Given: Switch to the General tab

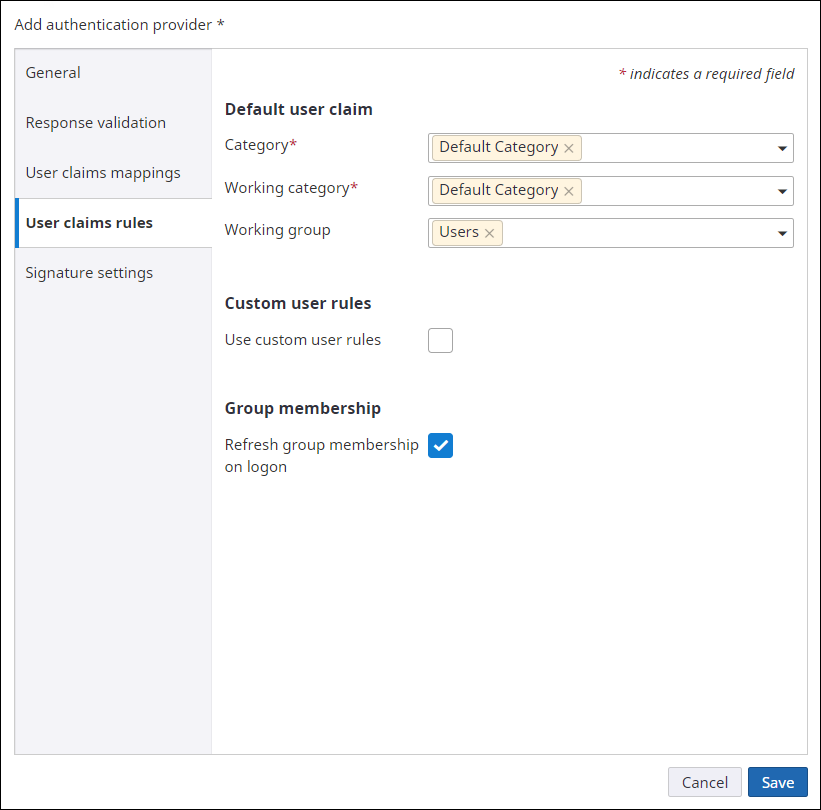Looking at the screenshot, I should [x=52, y=72].
